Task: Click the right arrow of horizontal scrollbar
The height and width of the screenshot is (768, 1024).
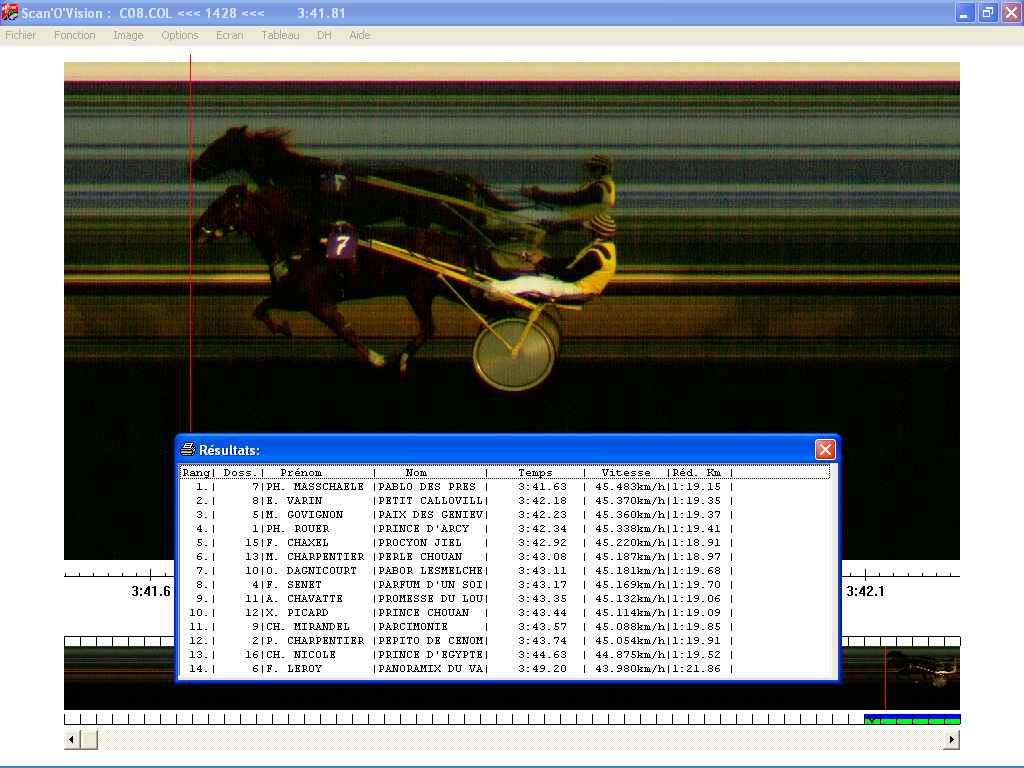Action: pyautogui.click(x=952, y=740)
